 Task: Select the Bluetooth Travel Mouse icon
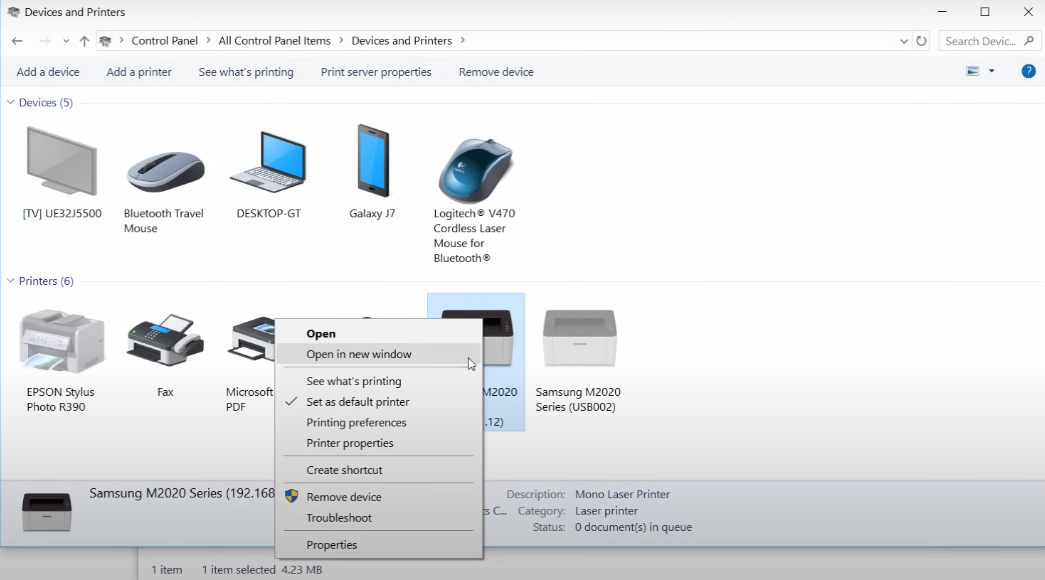coord(165,171)
